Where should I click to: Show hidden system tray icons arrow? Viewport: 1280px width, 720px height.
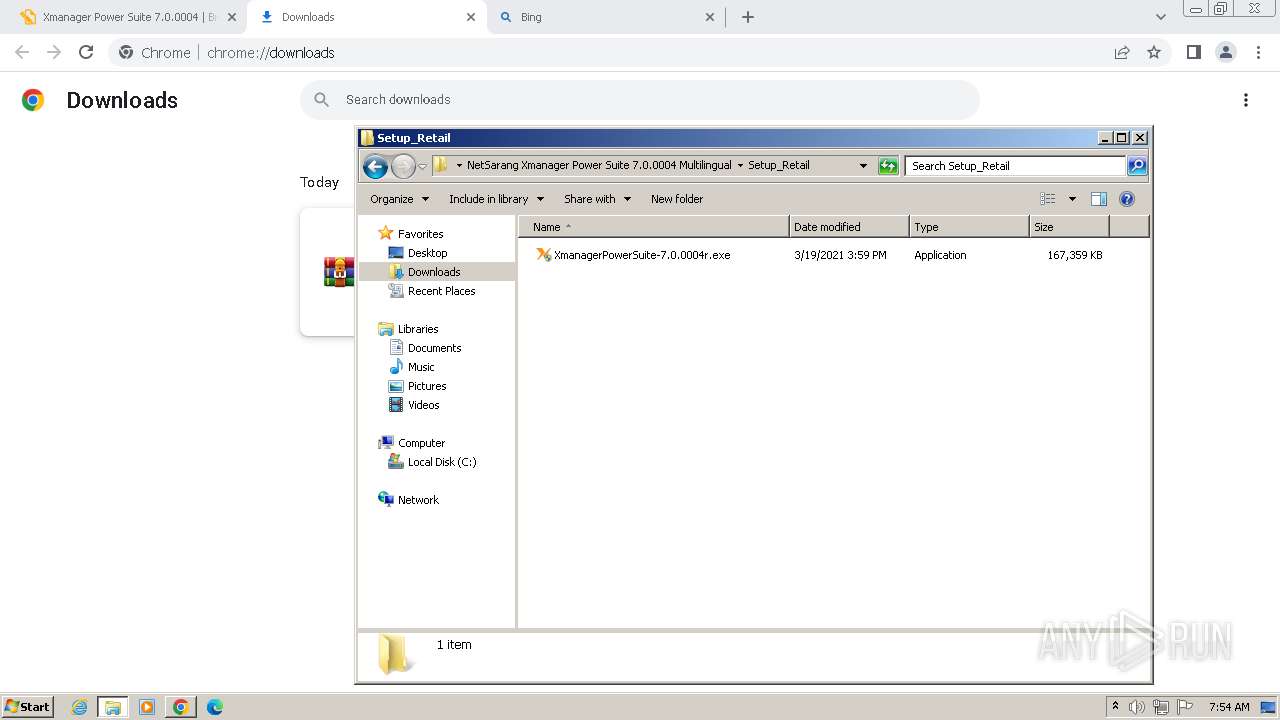[x=1115, y=707]
